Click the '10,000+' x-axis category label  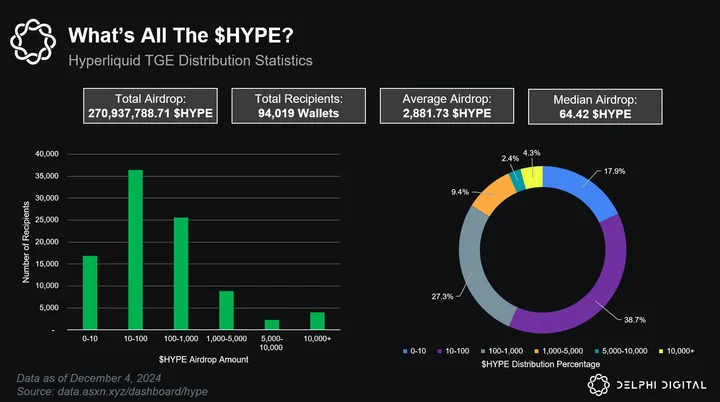[317, 339]
